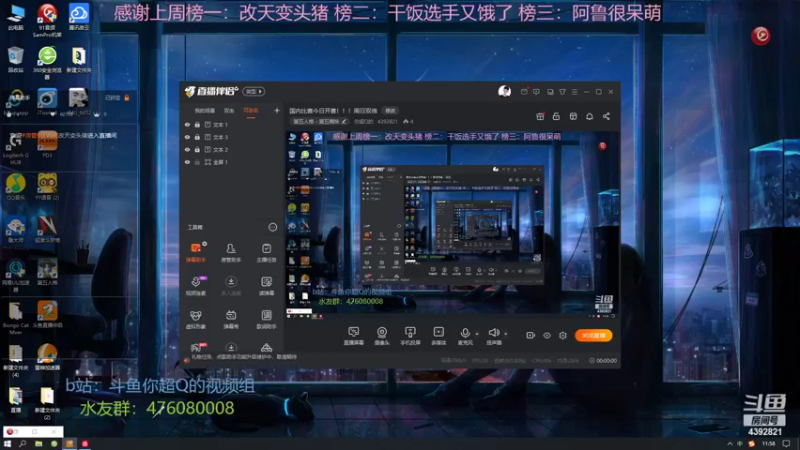Image resolution: width=800 pixels, height=450 pixels.
Task: Open the mail icon in title bar
Action: pos(524,92)
